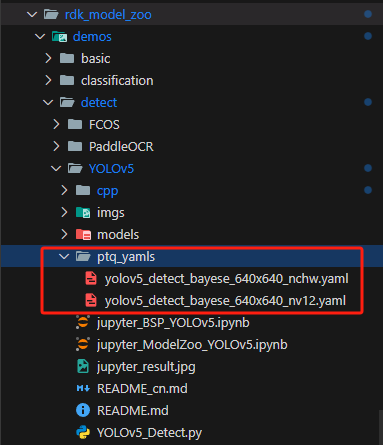Click the markdown icon beside README_cn.md

[x=83, y=388]
